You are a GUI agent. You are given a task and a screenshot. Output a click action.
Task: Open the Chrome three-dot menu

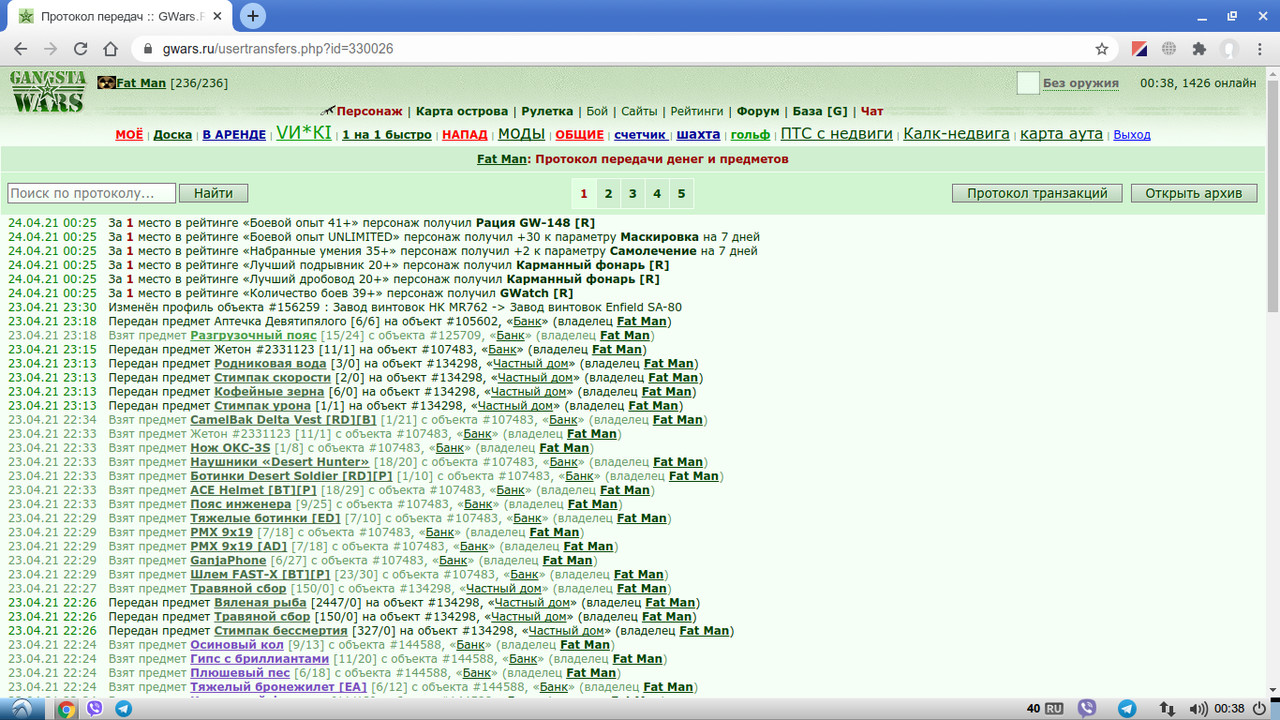(1258, 48)
